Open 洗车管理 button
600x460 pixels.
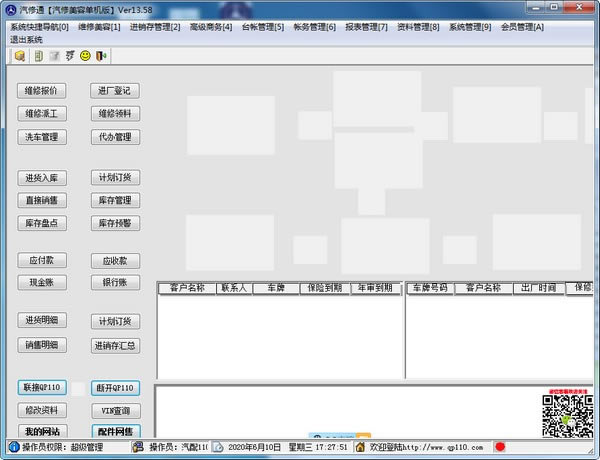(x=42, y=137)
